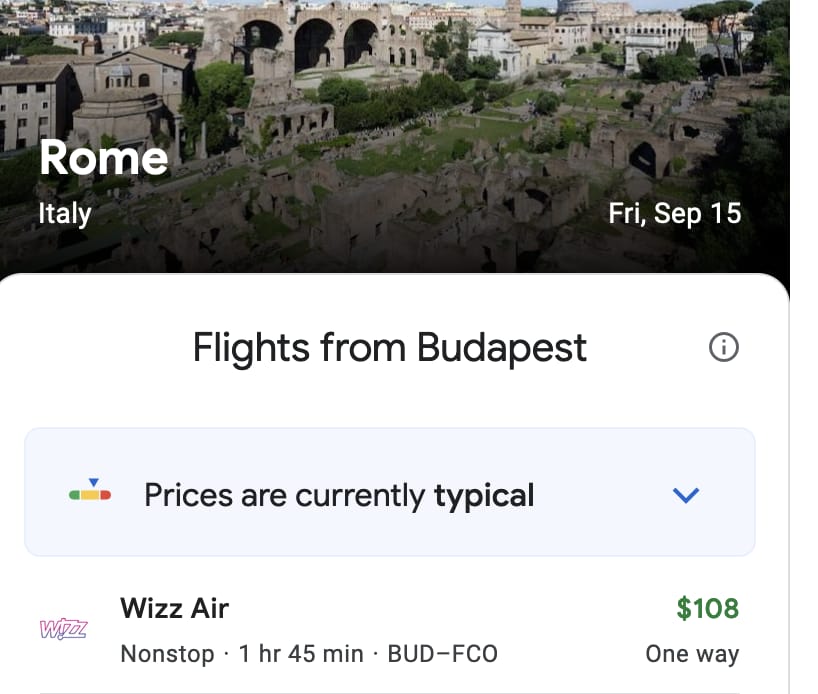
Task: Click the BUD–FCO route text
Action: pos(442,654)
